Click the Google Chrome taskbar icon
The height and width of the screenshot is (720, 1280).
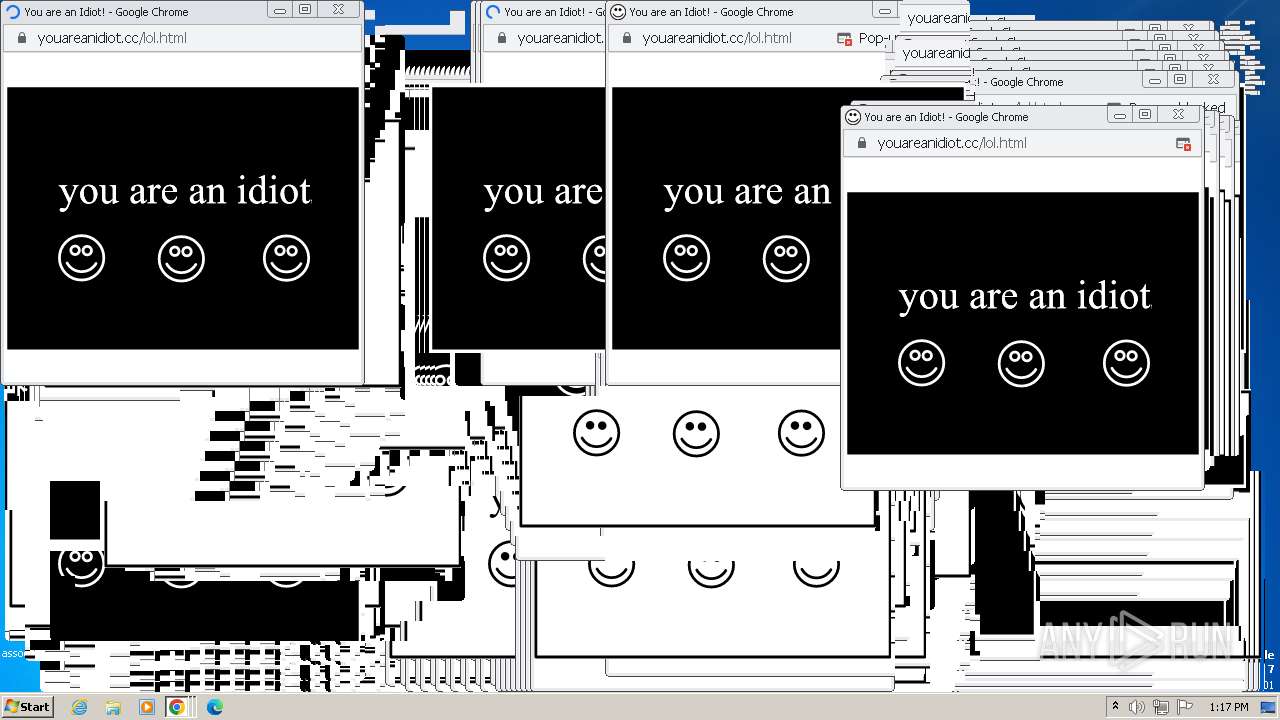[177, 707]
